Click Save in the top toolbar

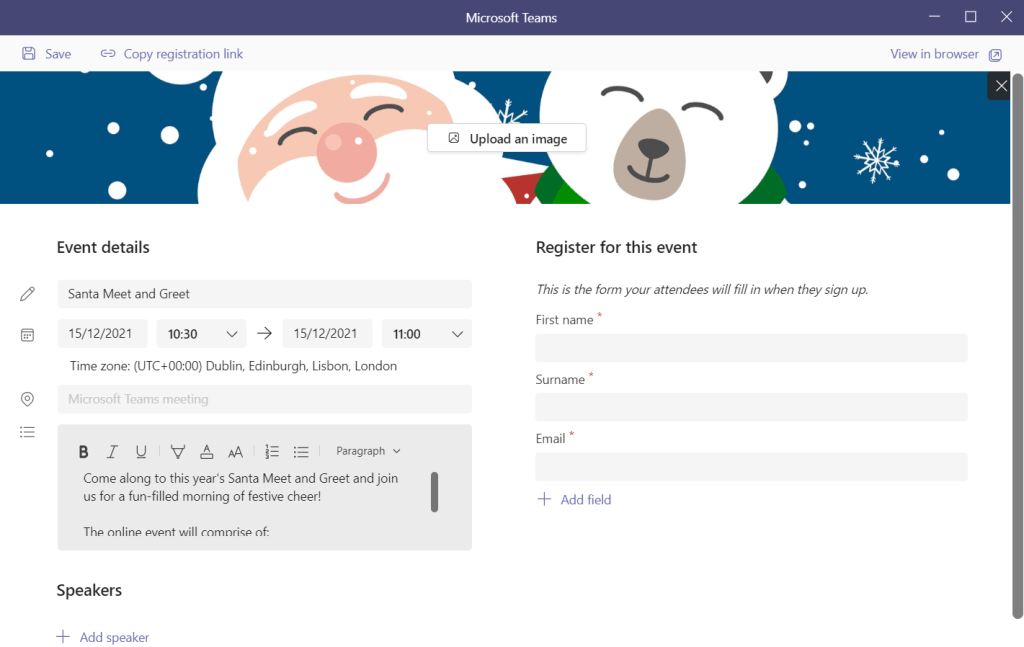point(47,54)
